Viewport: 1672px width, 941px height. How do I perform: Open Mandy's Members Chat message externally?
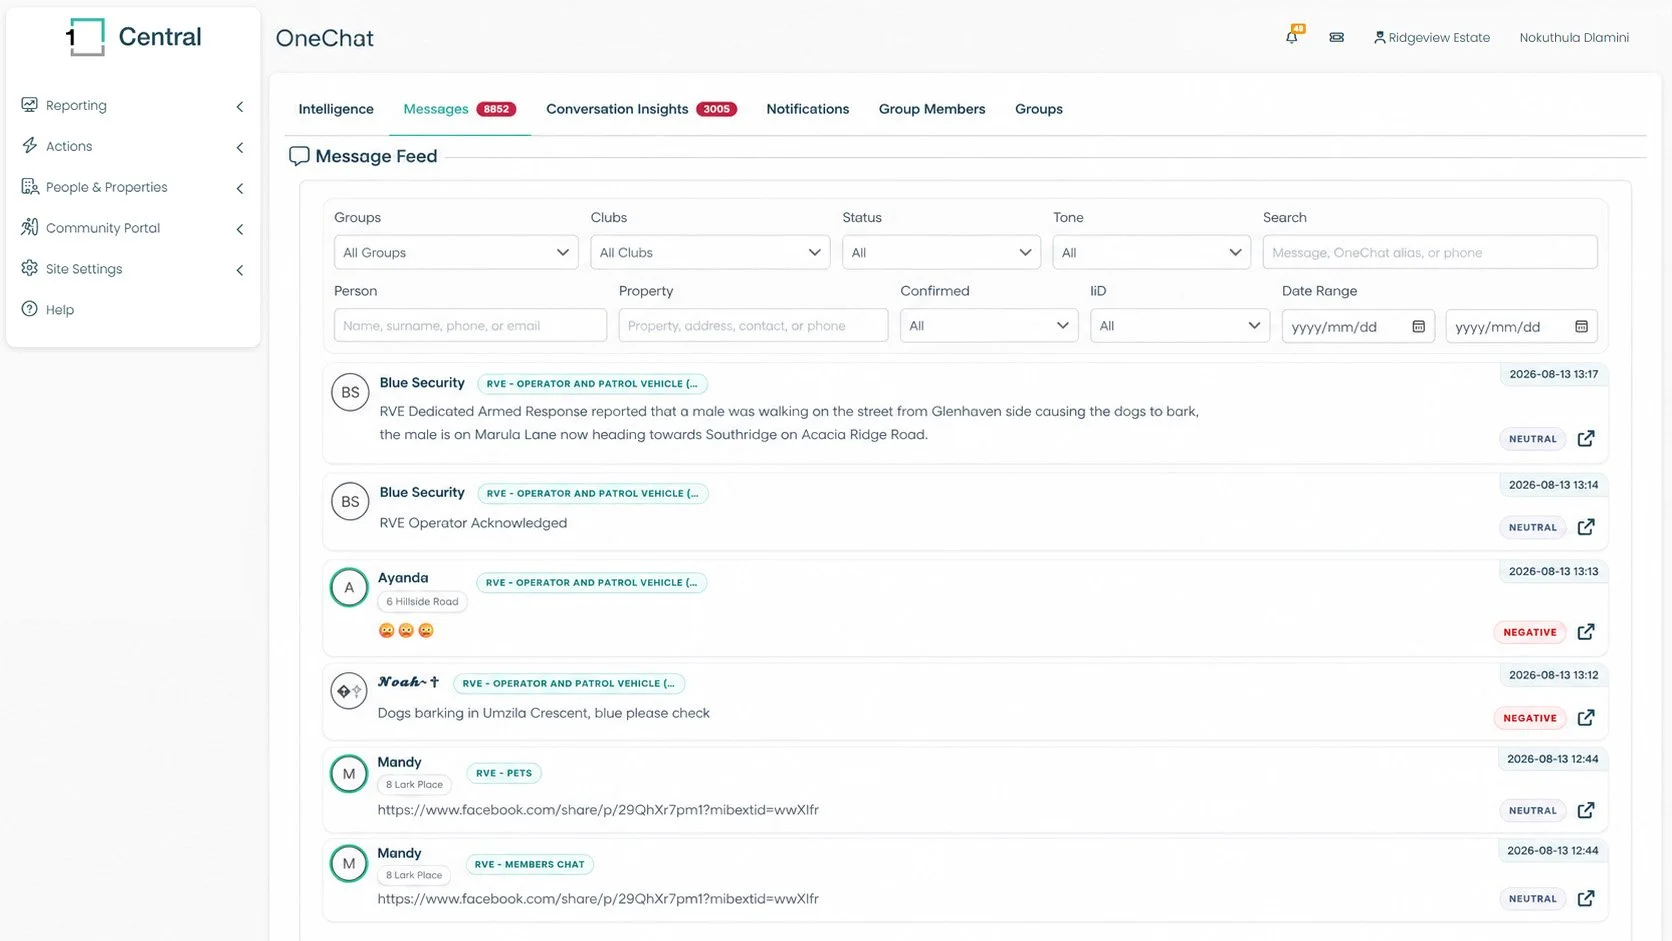click(1586, 899)
